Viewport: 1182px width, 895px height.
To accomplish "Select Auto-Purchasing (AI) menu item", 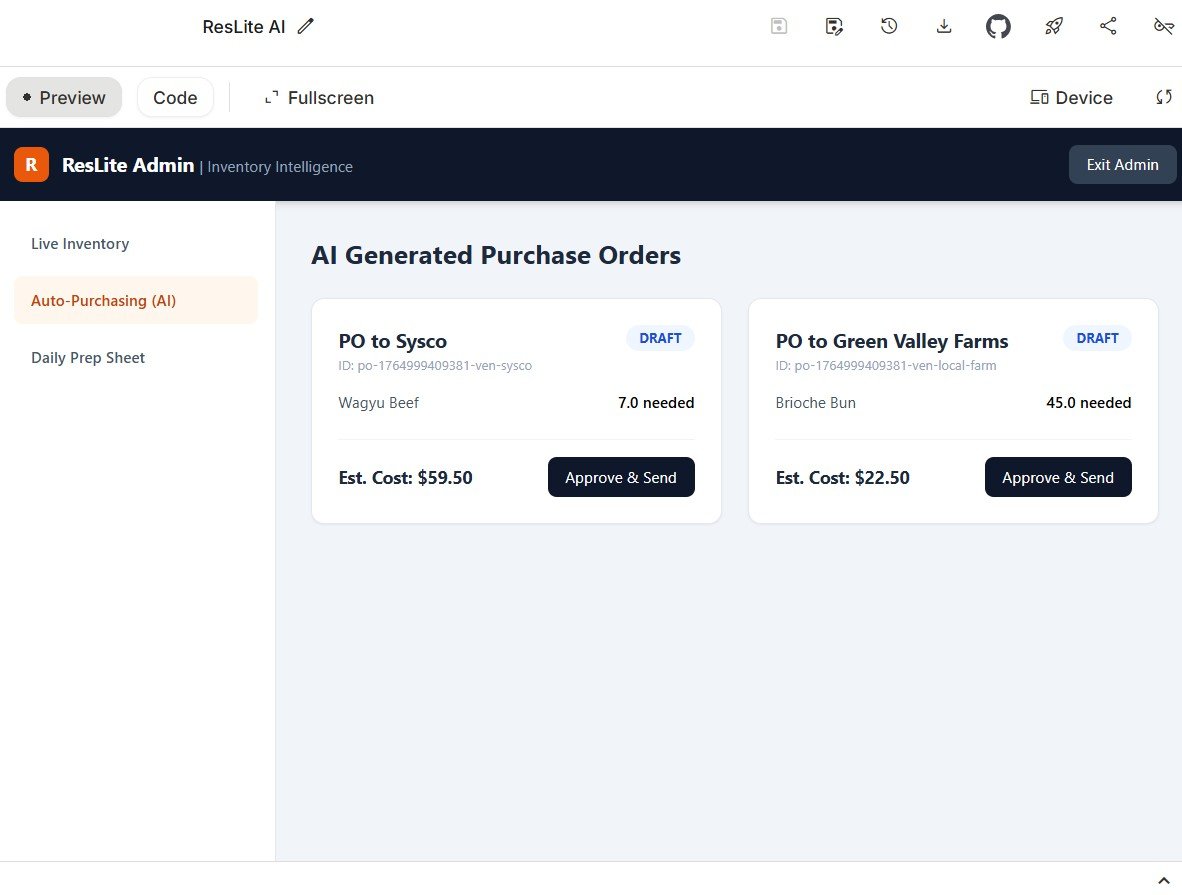I will [x=136, y=300].
